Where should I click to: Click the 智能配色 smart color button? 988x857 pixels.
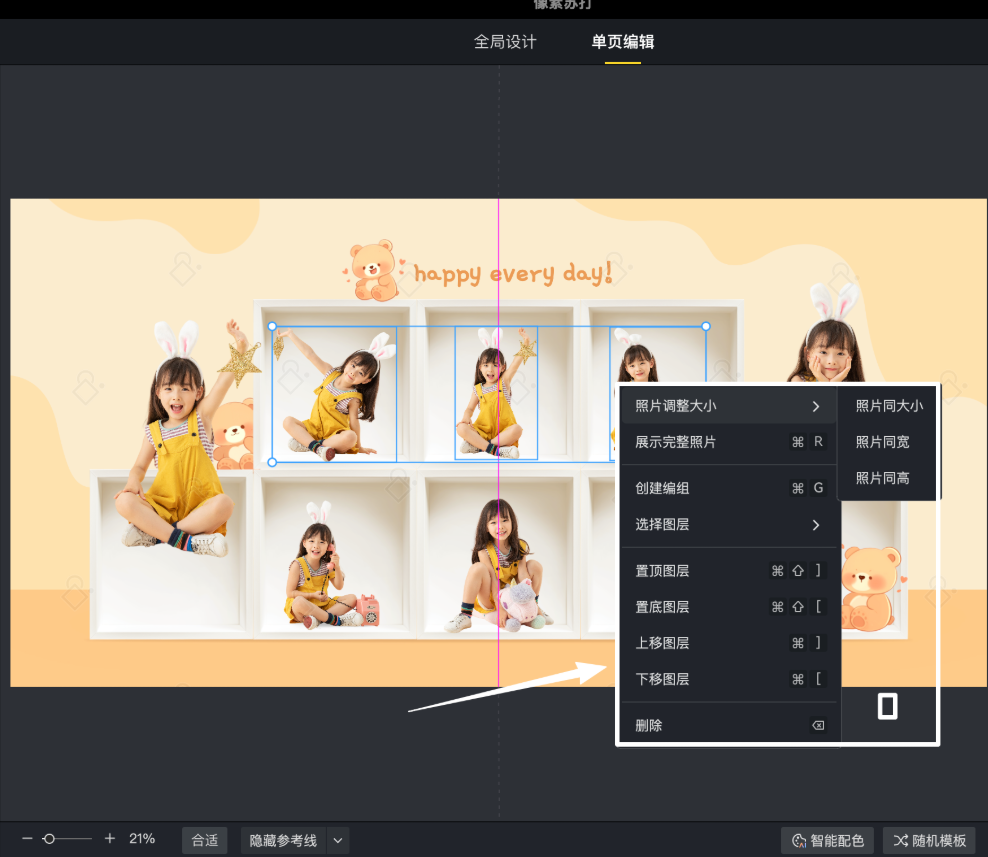tap(827, 840)
